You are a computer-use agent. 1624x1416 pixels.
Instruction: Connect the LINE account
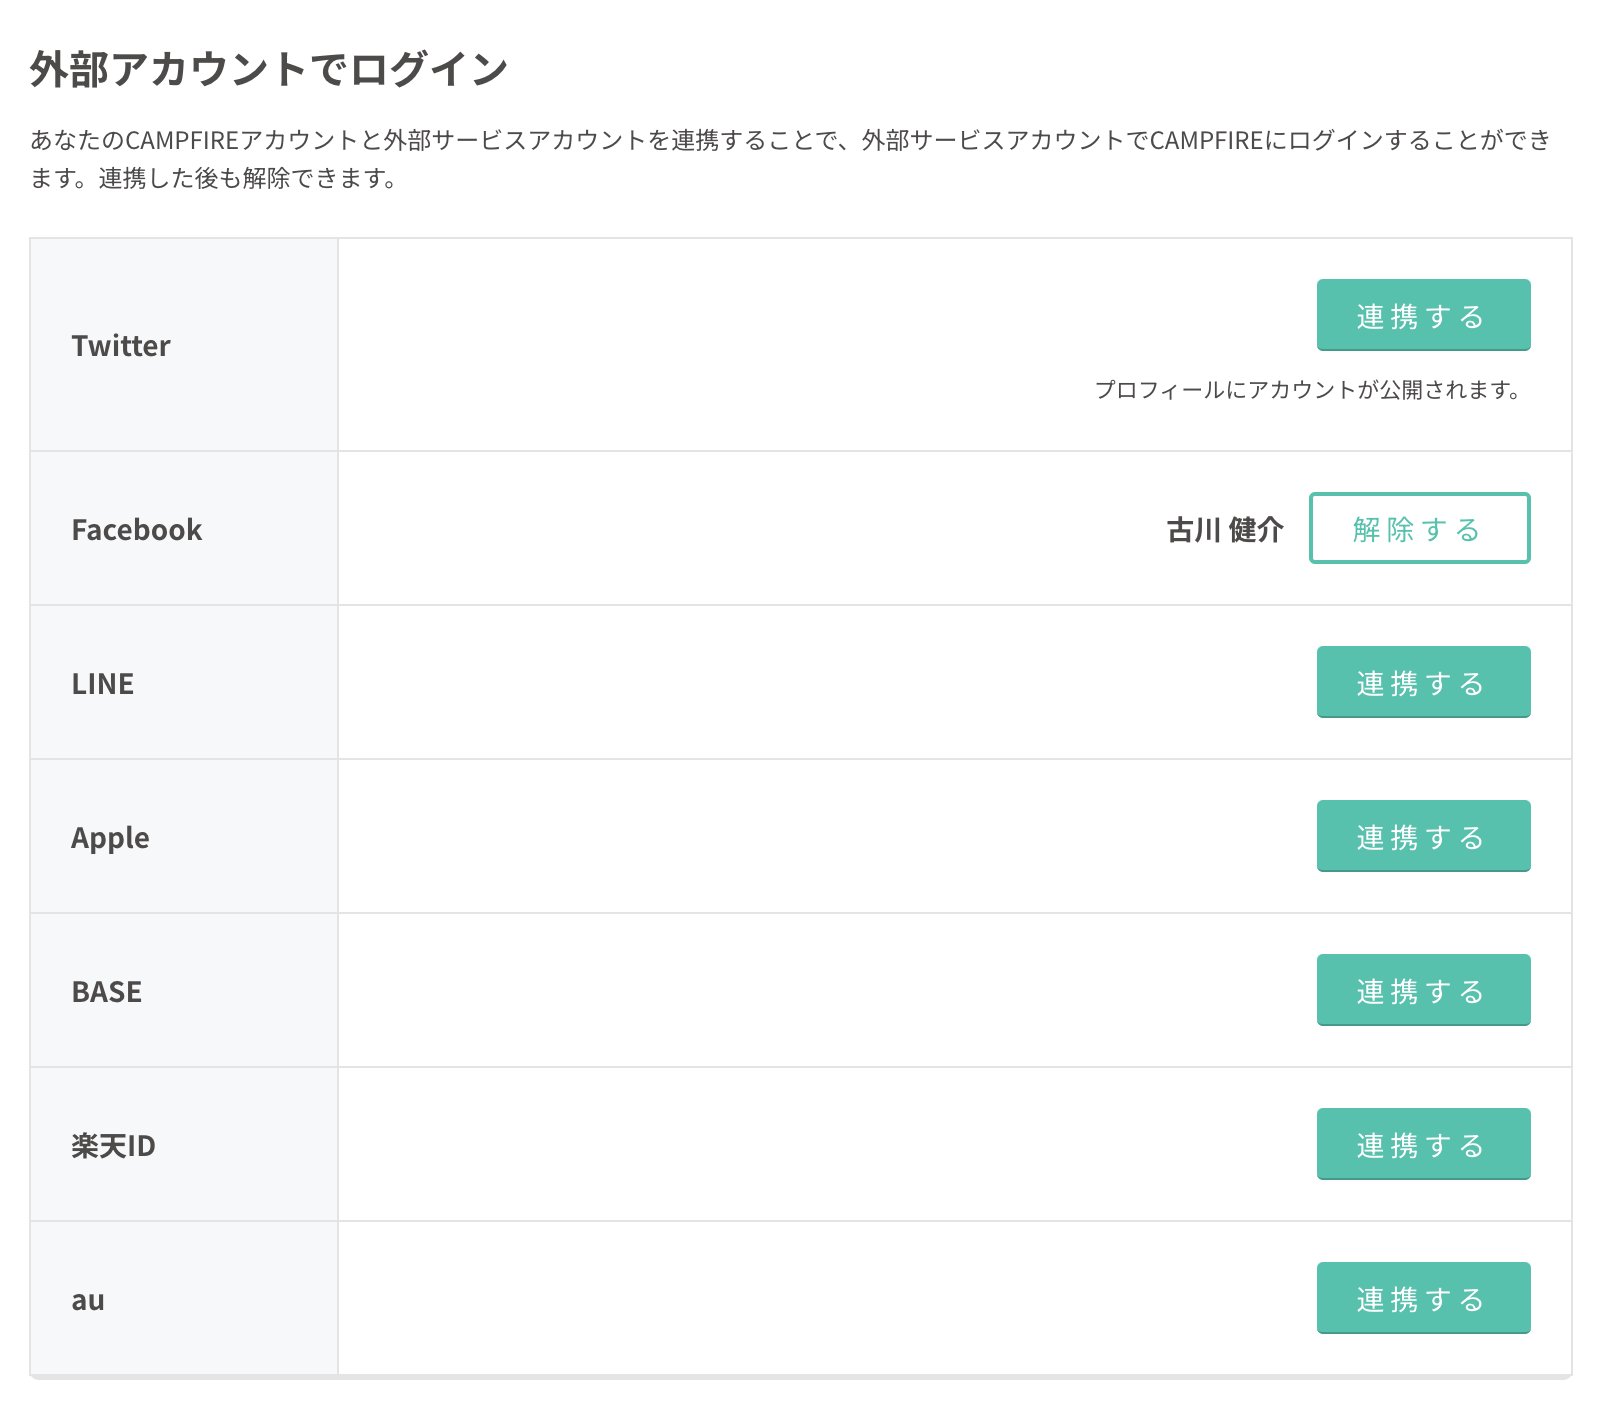(x=1423, y=682)
